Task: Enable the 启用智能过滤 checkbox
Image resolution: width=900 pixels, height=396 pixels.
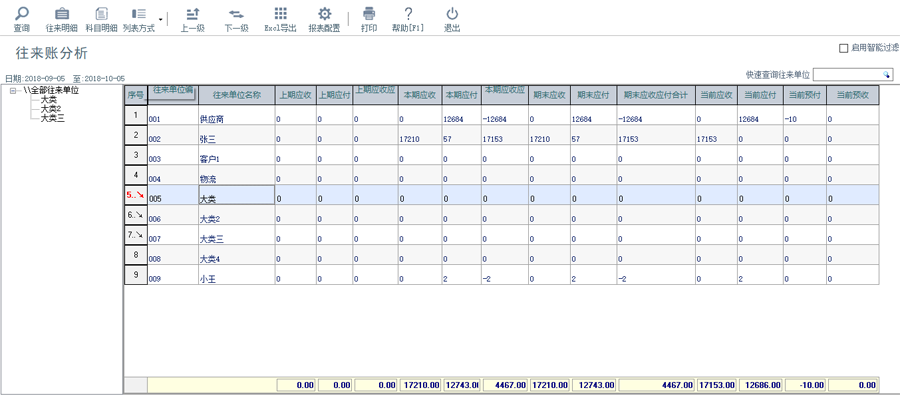Action: point(843,49)
